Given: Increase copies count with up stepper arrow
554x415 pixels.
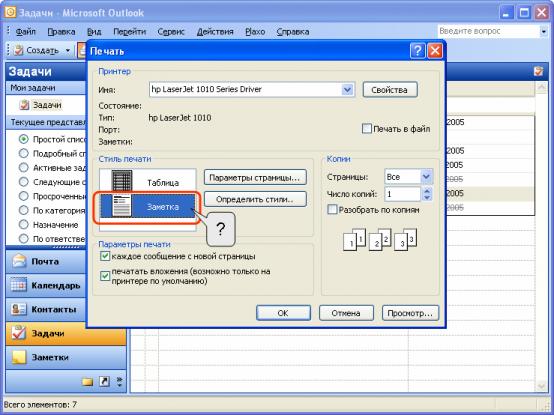Looking at the screenshot, I should pos(427,190).
